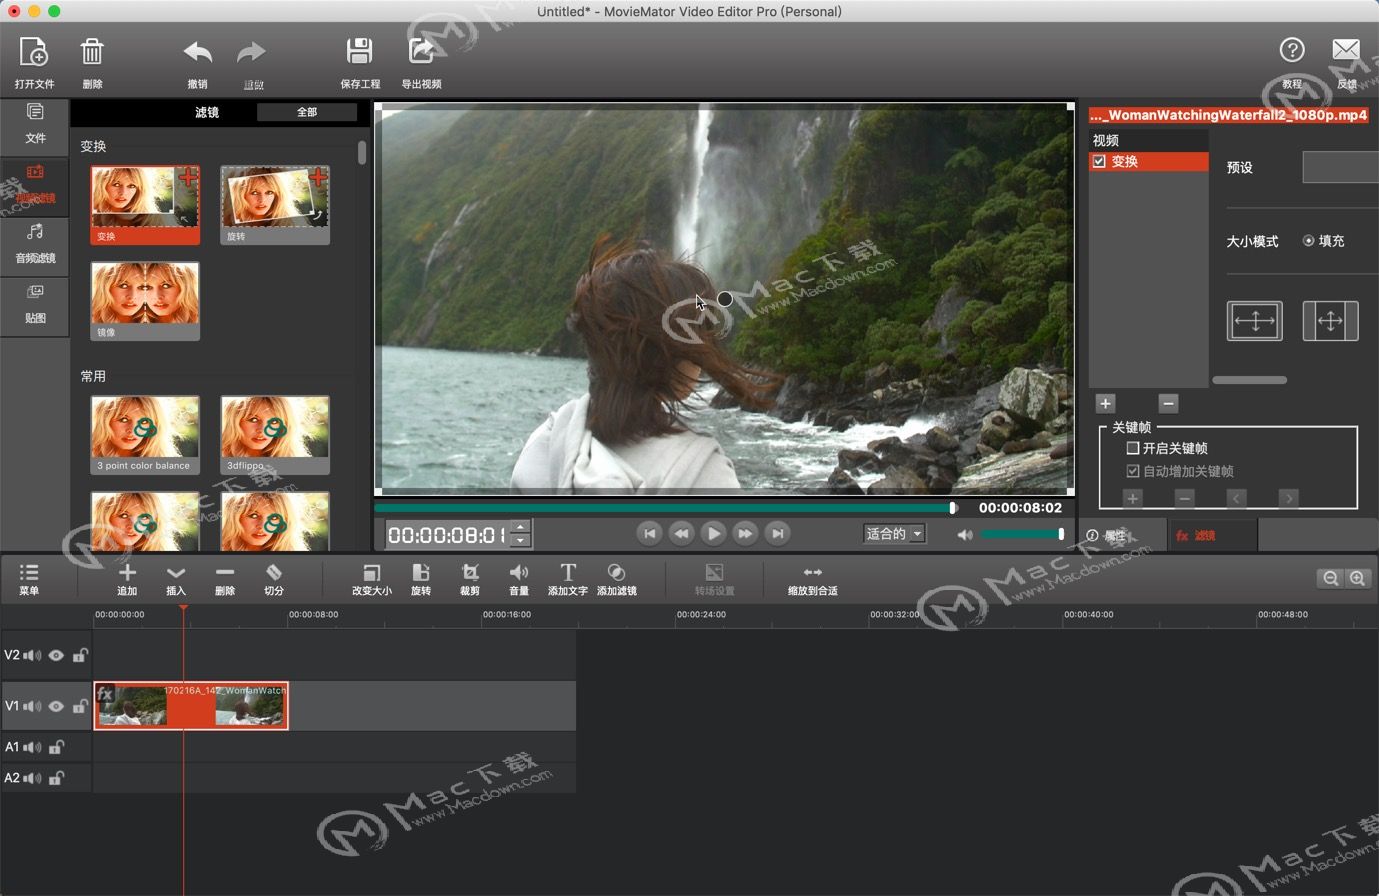Zoom in the timeline with plus magnifier
Image resolution: width=1379 pixels, height=896 pixels.
point(1357,578)
